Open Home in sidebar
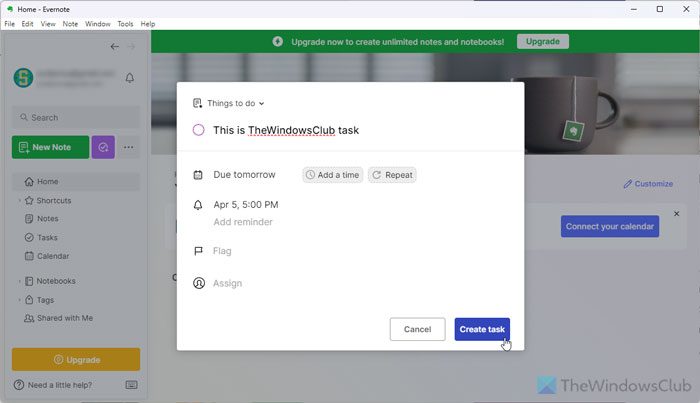This screenshot has height=403, width=700. (x=76, y=182)
